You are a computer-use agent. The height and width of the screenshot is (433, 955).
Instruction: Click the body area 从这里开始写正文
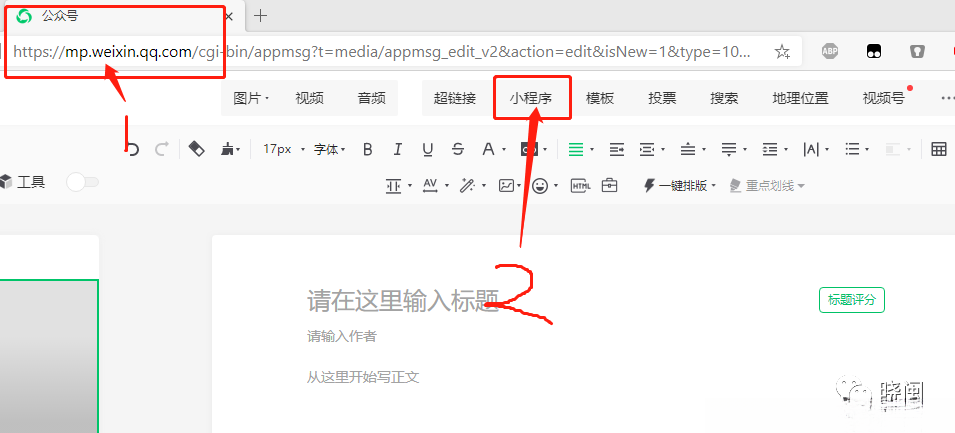363,377
